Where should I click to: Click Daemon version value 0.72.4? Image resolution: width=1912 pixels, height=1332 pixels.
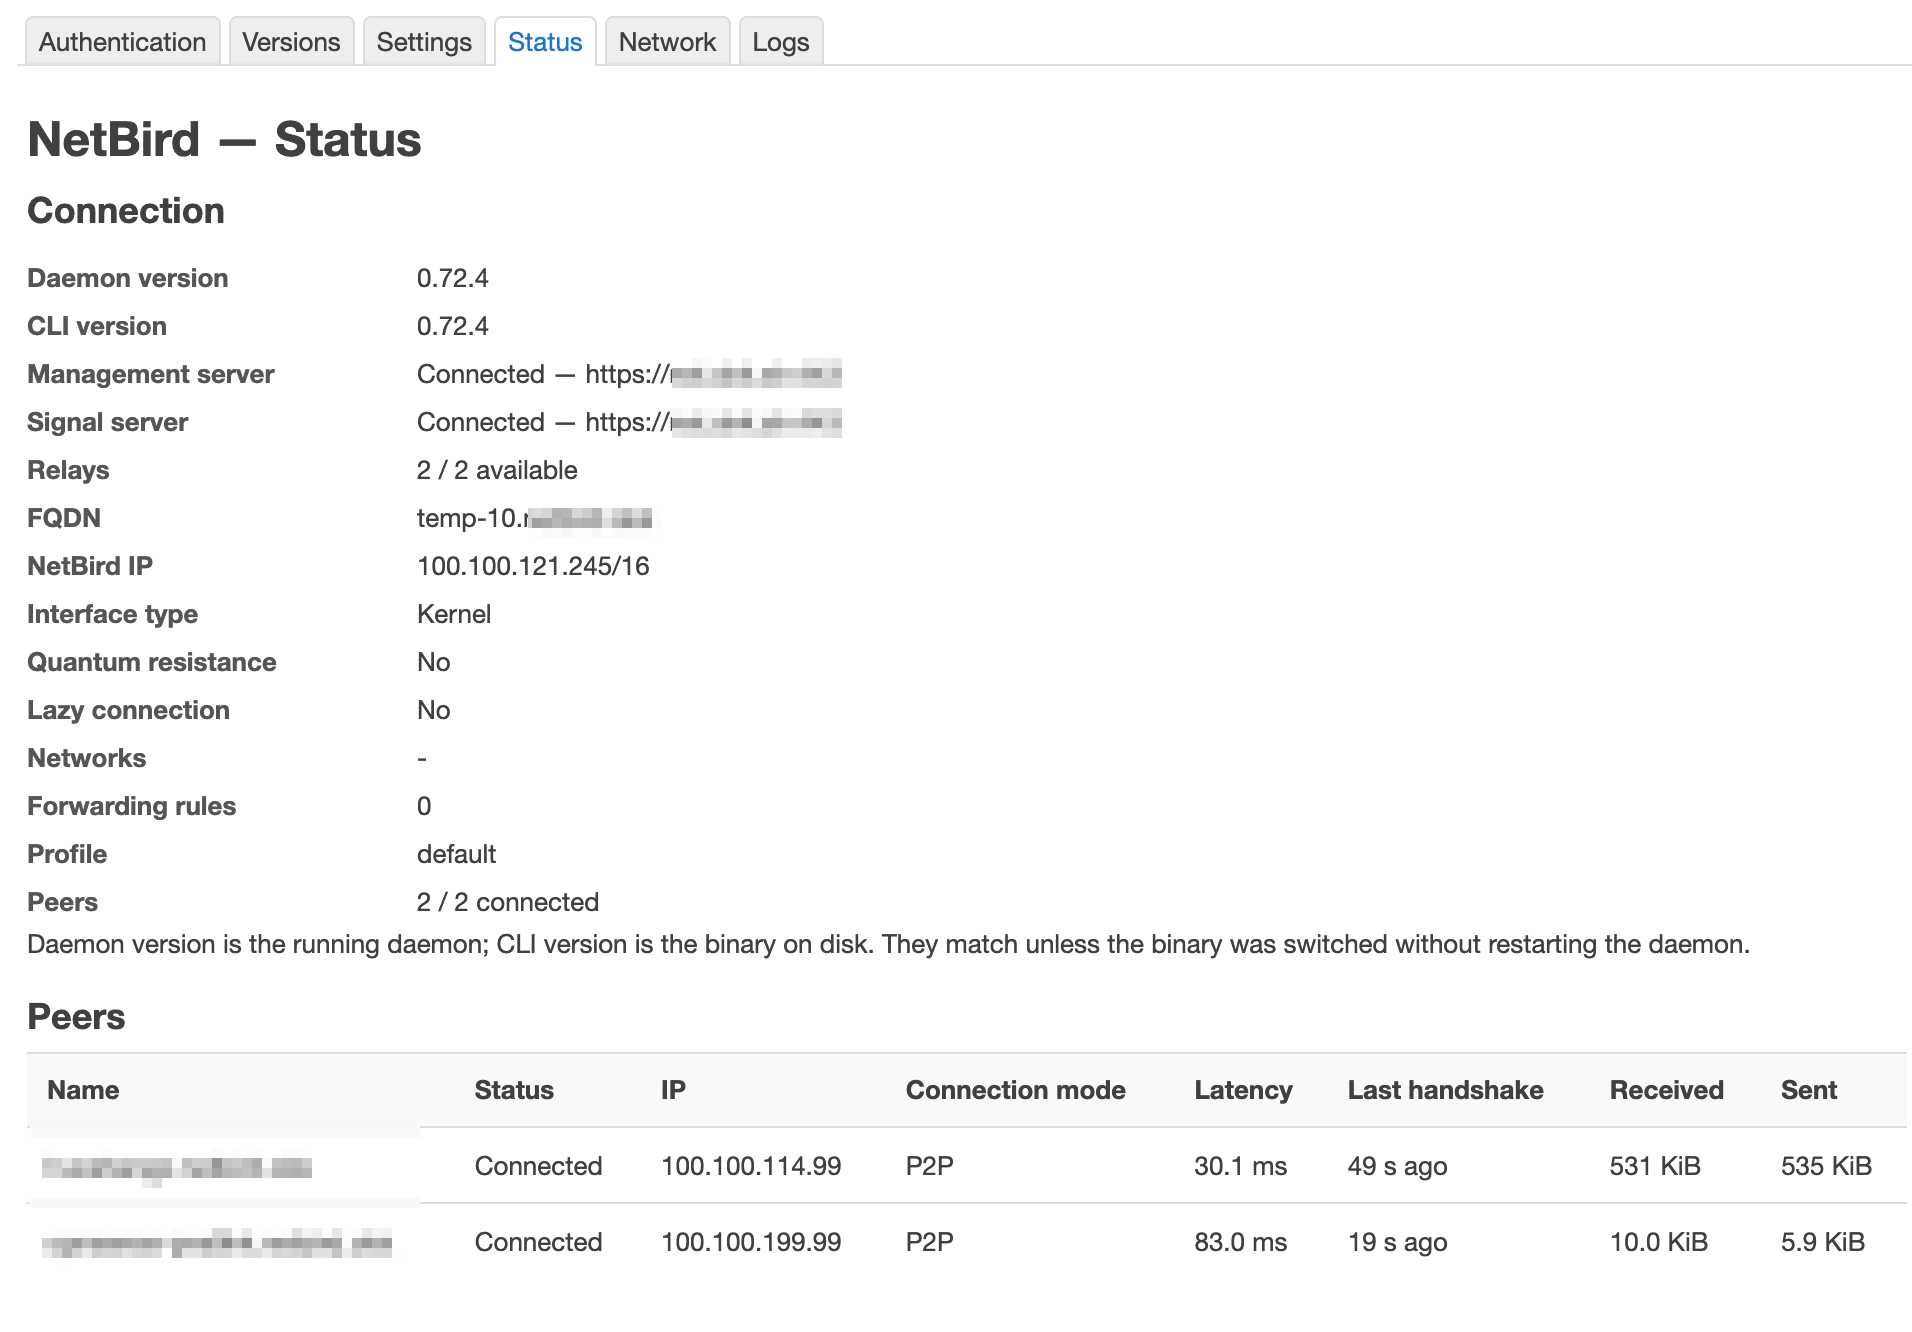click(x=452, y=278)
